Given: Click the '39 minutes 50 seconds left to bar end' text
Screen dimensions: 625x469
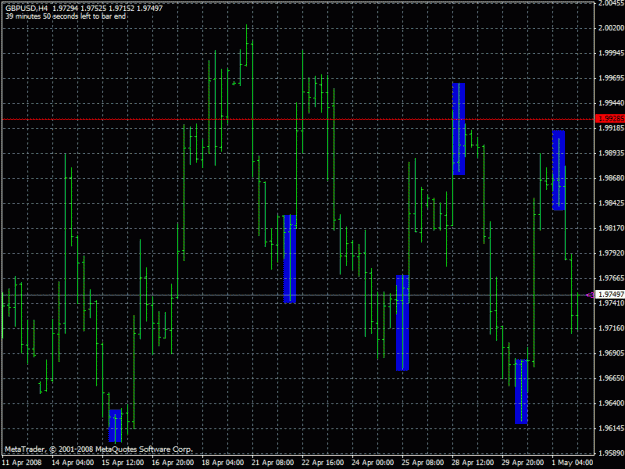Looking at the screenshot, I should tap(66, 16).
